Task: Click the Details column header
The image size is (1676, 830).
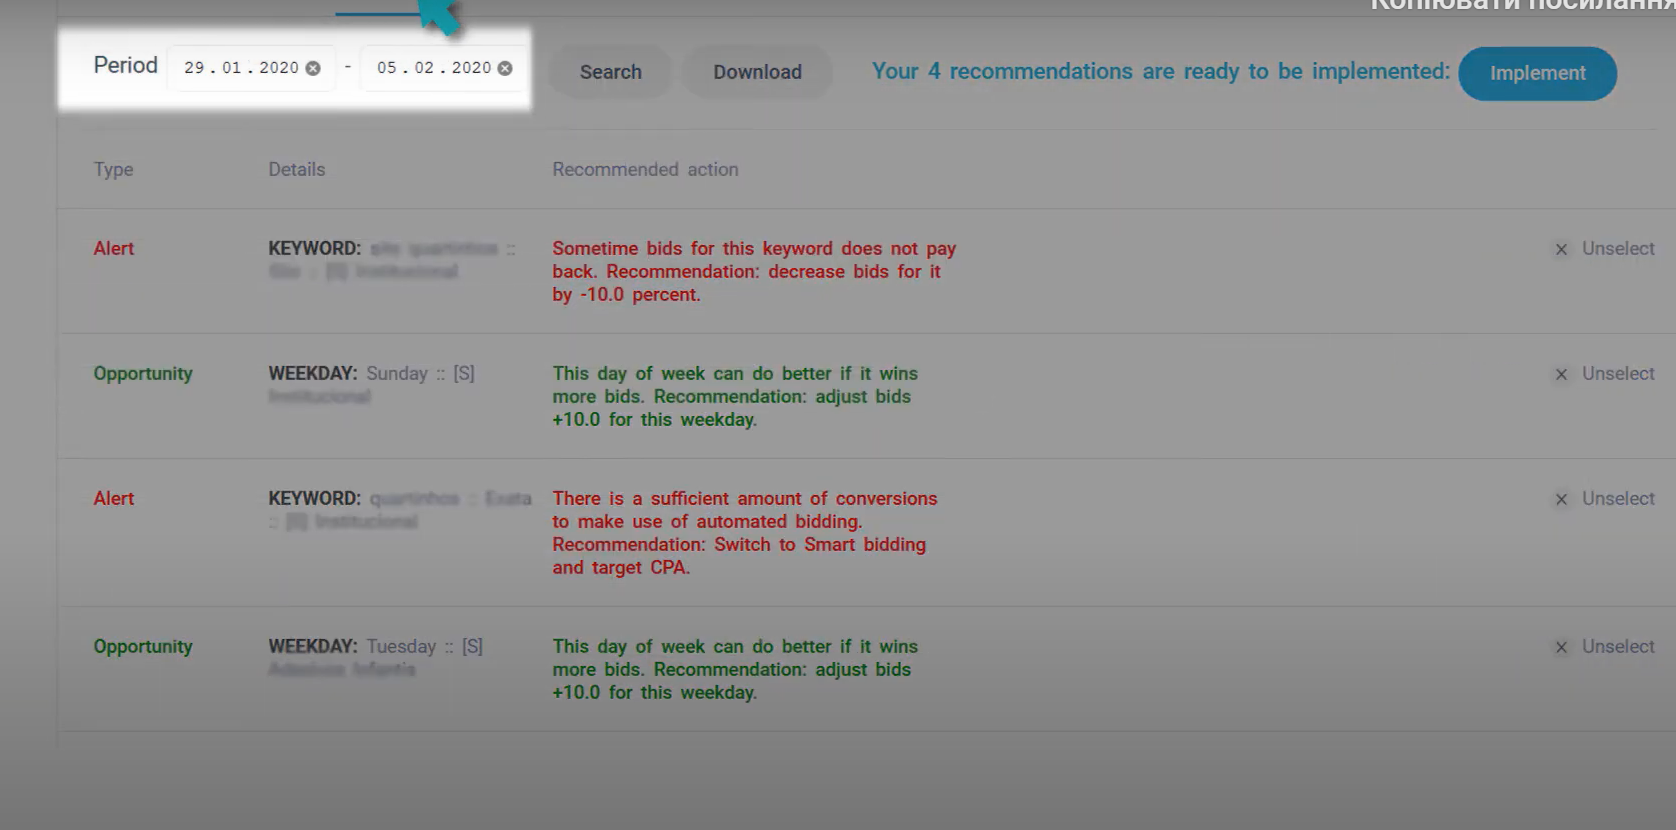Action: tap(296, 170)
